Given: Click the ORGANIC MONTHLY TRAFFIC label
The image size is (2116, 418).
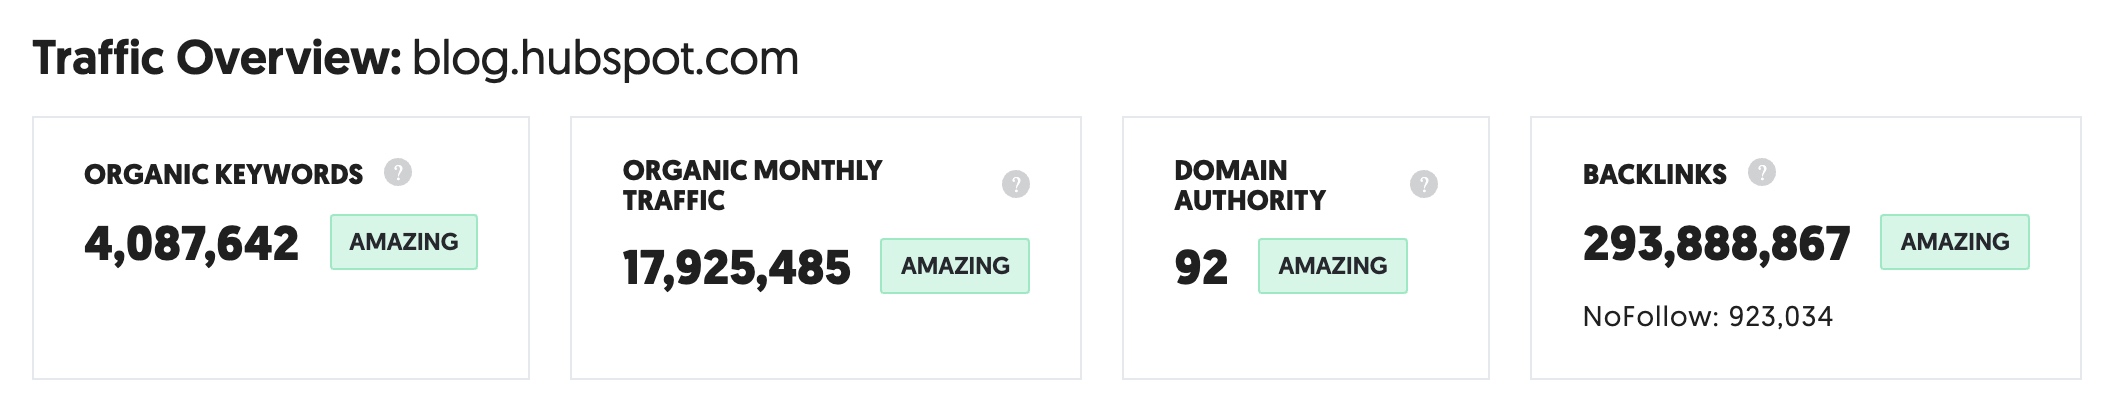Looking at the screenshot, I should 752,185.
